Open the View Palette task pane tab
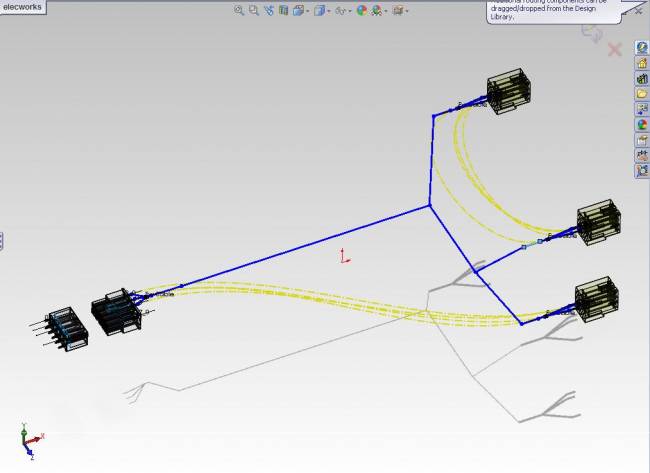Image resolution: width=650 pixels, height=473 pixels. (x=642, y=109)
